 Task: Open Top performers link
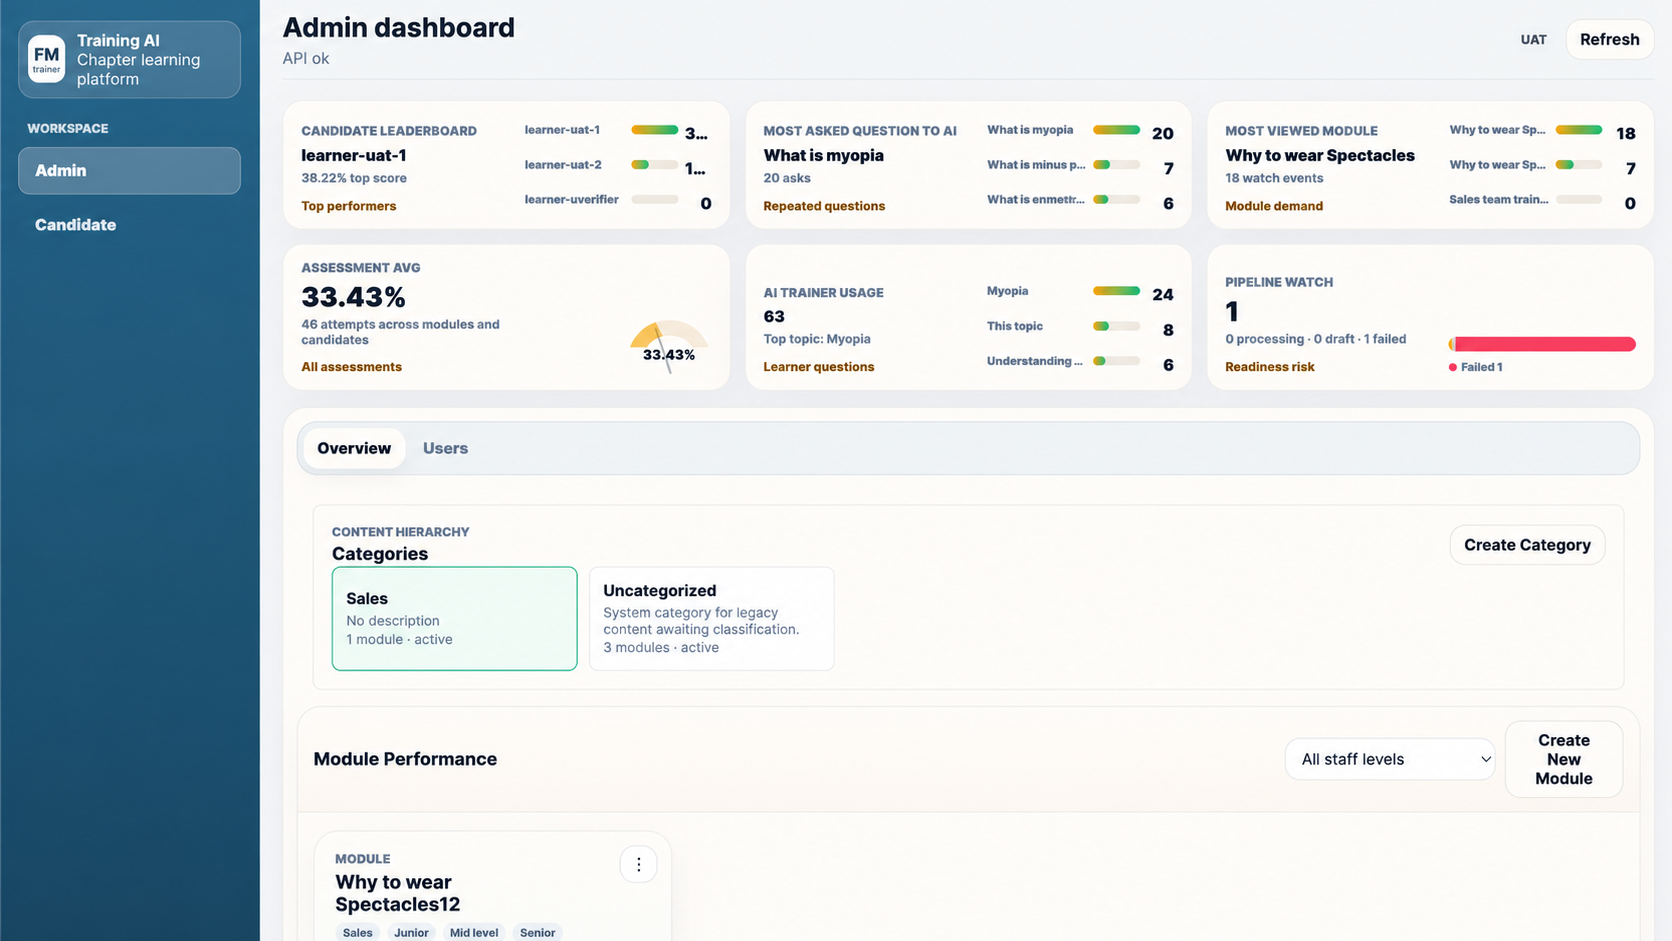point(349,206)
